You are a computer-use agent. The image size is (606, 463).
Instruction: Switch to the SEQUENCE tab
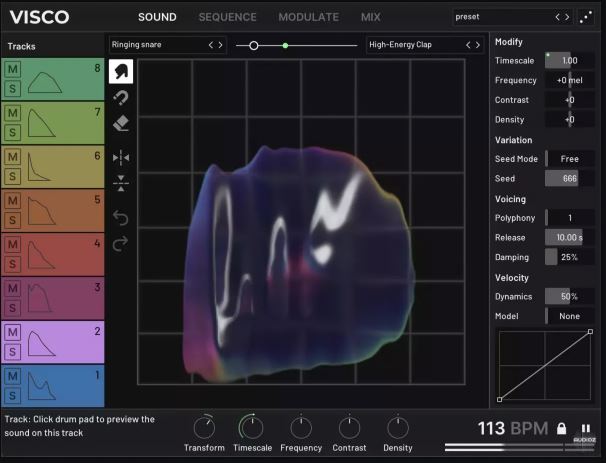point(227,17)
